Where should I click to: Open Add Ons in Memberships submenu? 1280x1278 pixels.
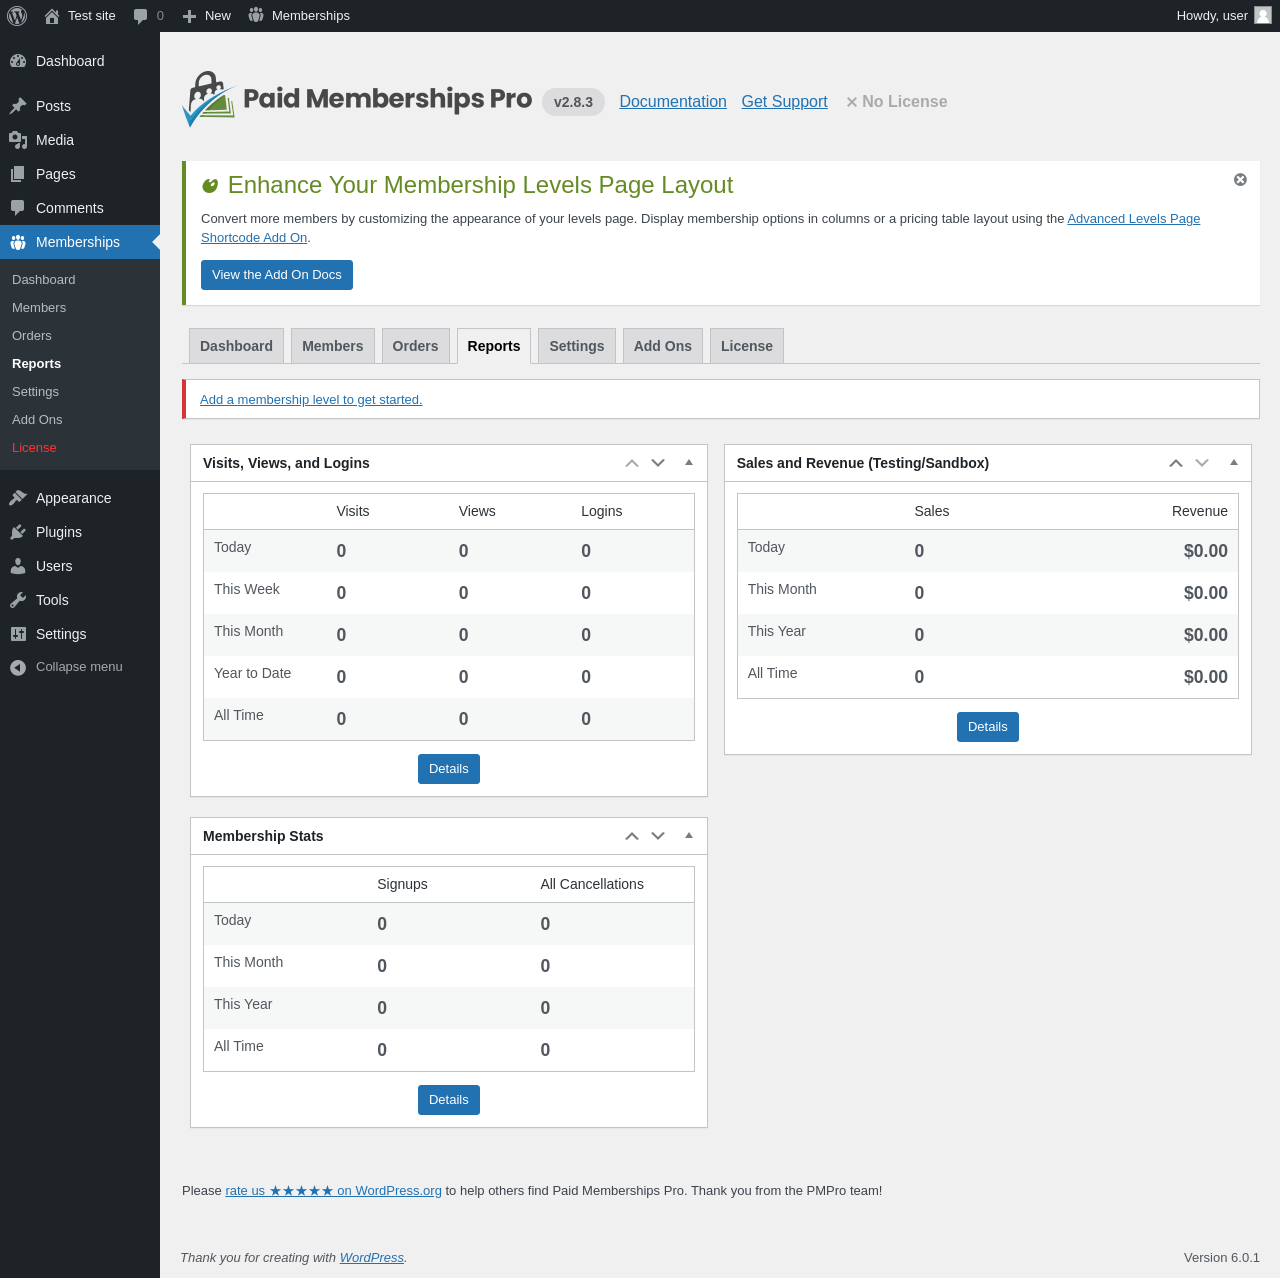(x=37, y=420)
